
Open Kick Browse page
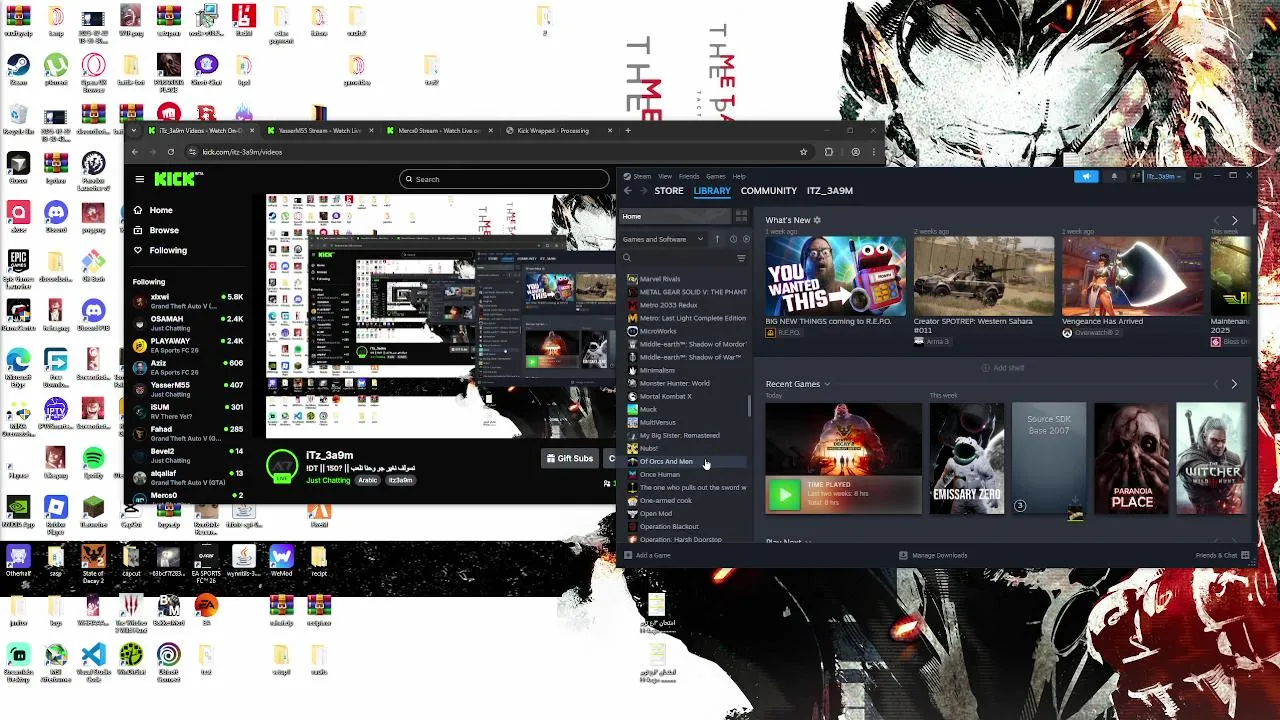click(x=164, y=230)
